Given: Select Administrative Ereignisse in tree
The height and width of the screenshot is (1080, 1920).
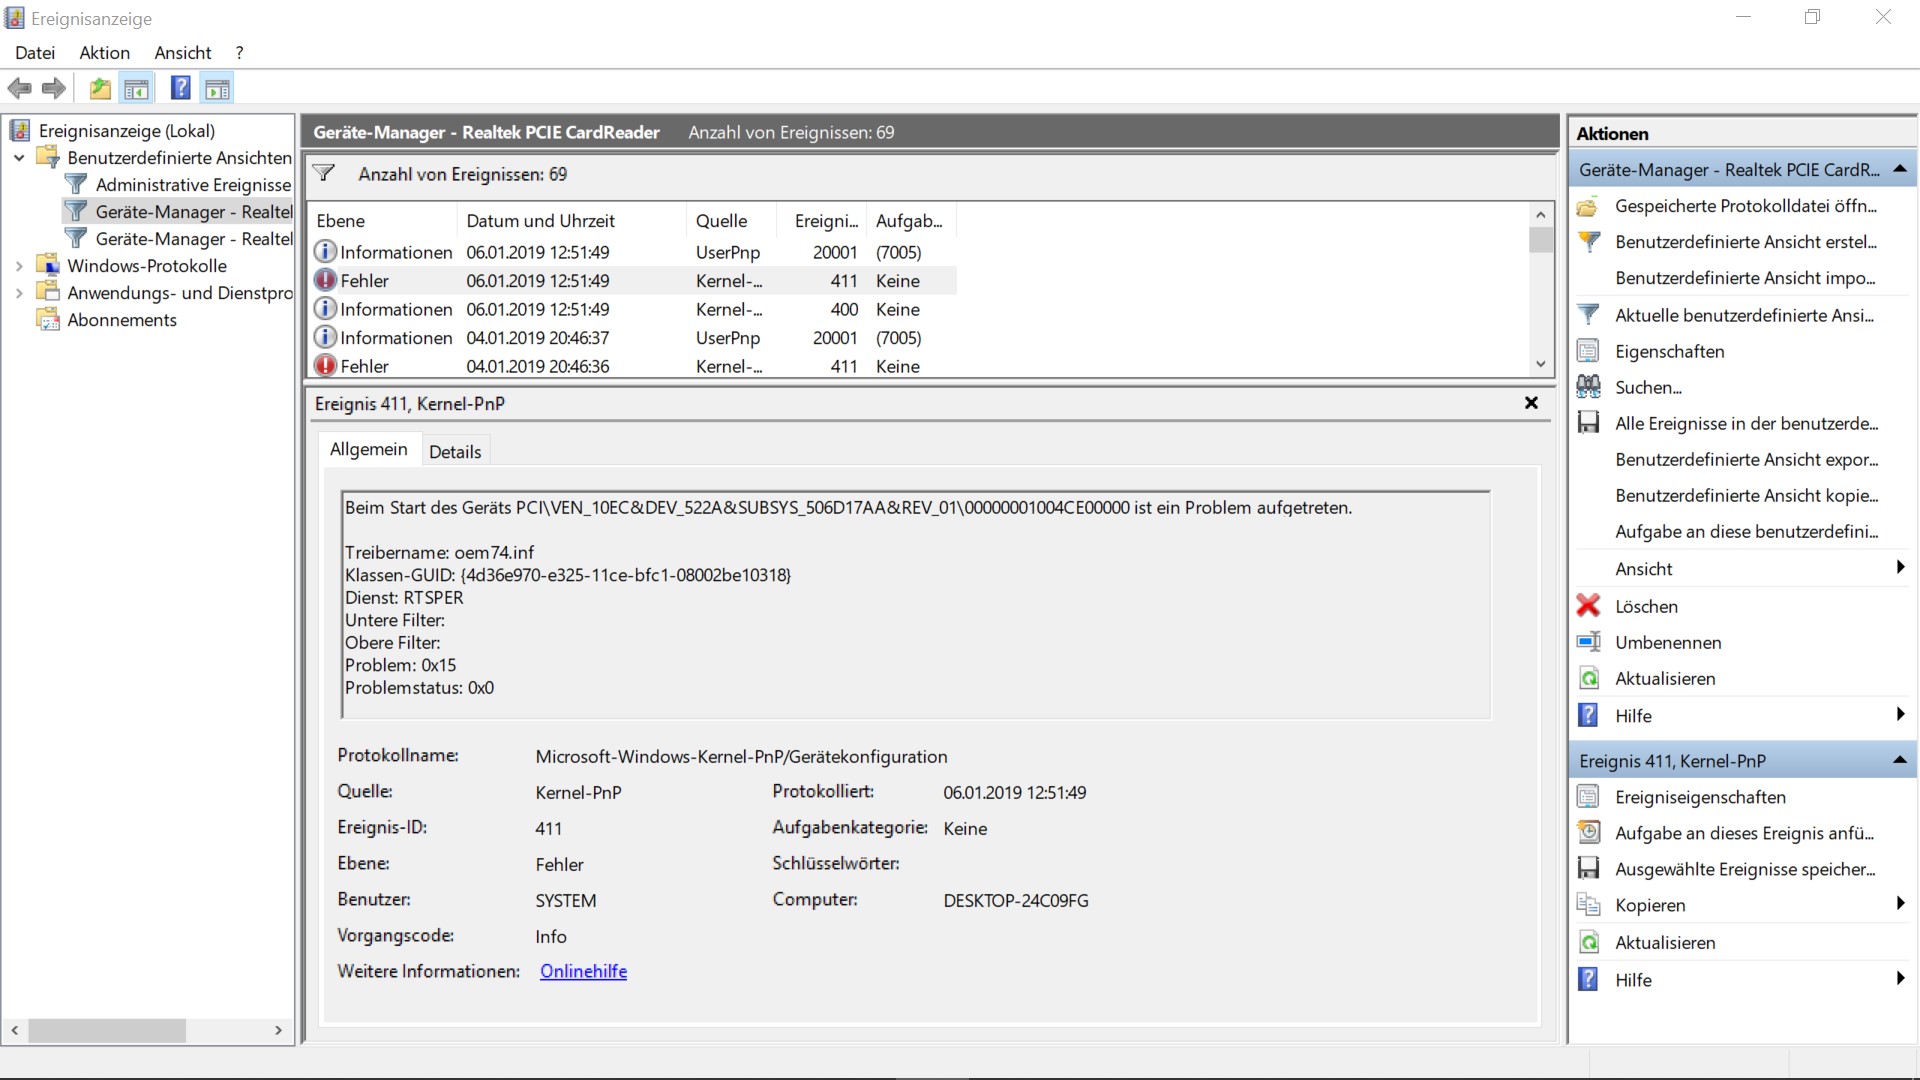Looking at the screenshot, I should click(x=192, y=185).
